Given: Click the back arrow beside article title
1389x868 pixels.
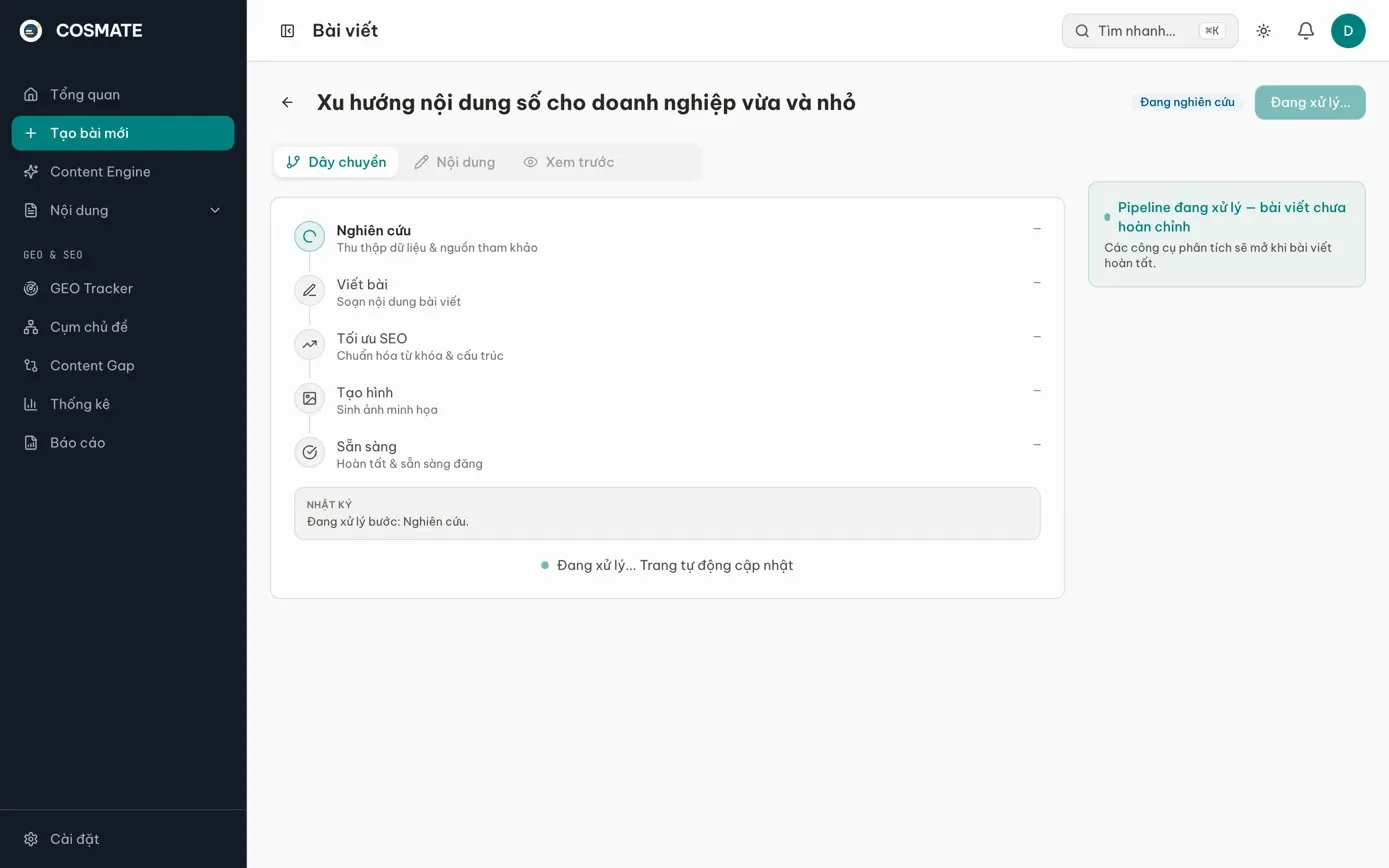Looking at the screenshot, I should [287, 102].
